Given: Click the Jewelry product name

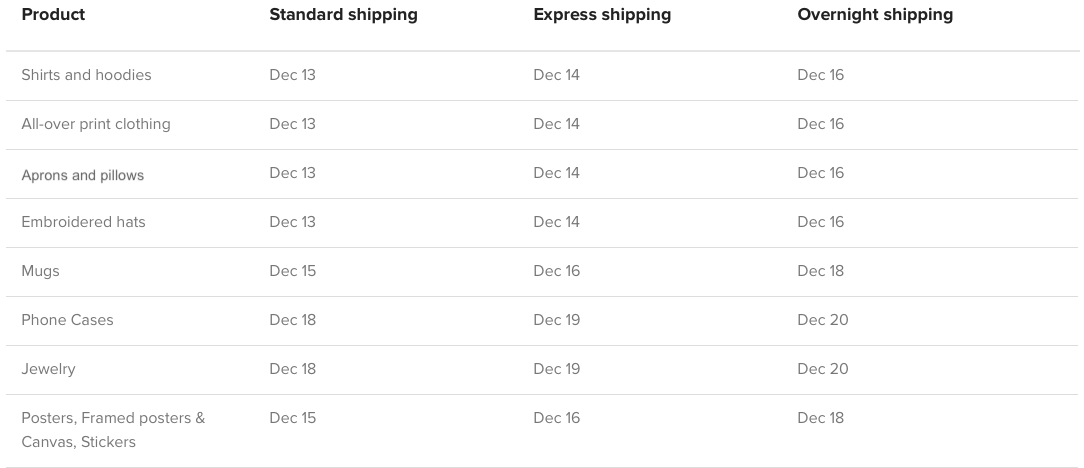Looking at the screenshot, I should click(48, 369).
